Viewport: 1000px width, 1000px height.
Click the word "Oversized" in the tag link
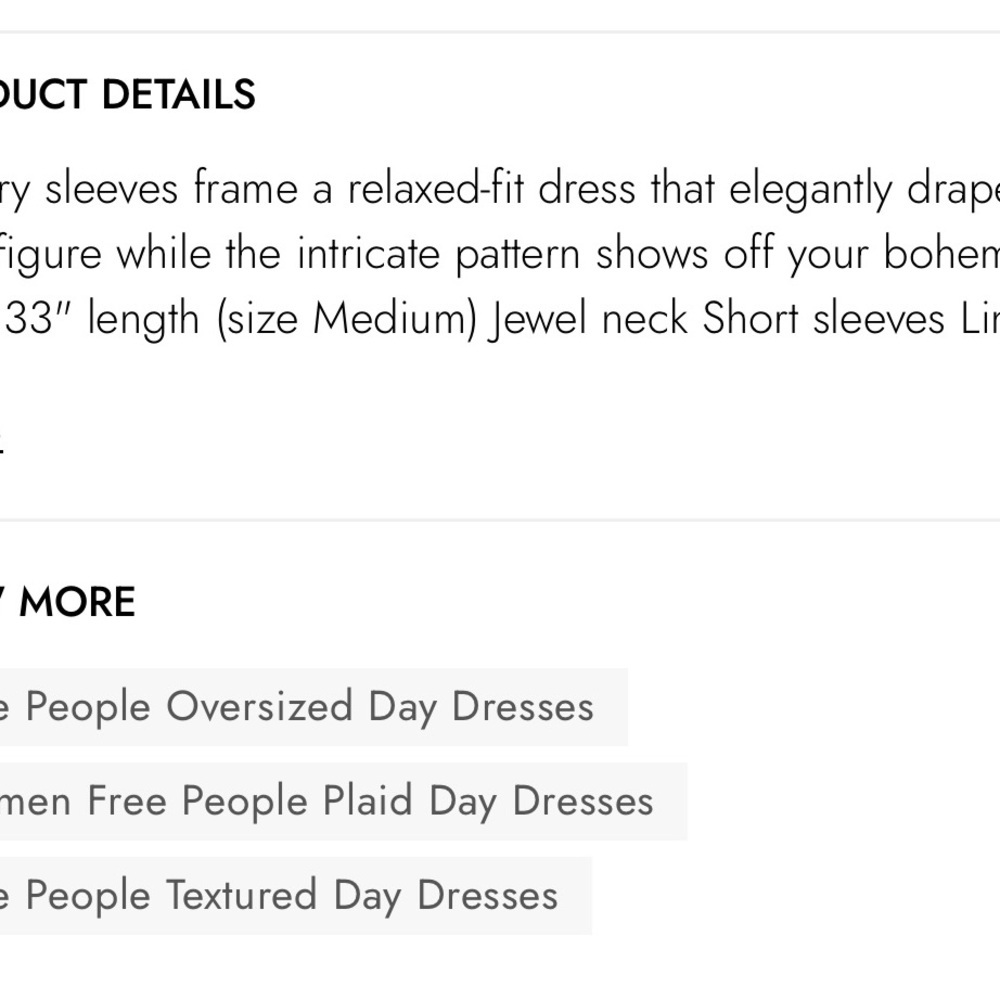[x=259, y=708]
